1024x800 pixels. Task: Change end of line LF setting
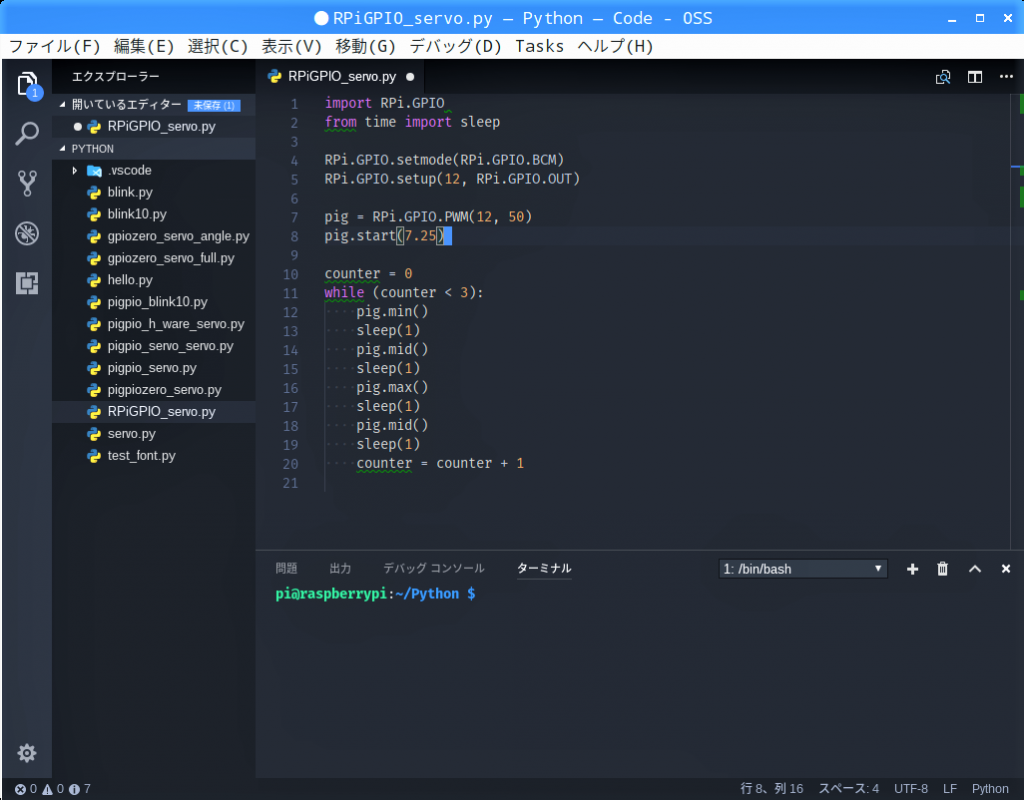click(950, 789)
